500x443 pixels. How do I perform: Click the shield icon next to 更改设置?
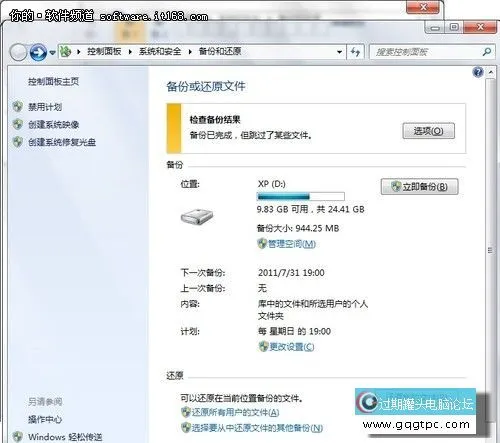point(263,346)
